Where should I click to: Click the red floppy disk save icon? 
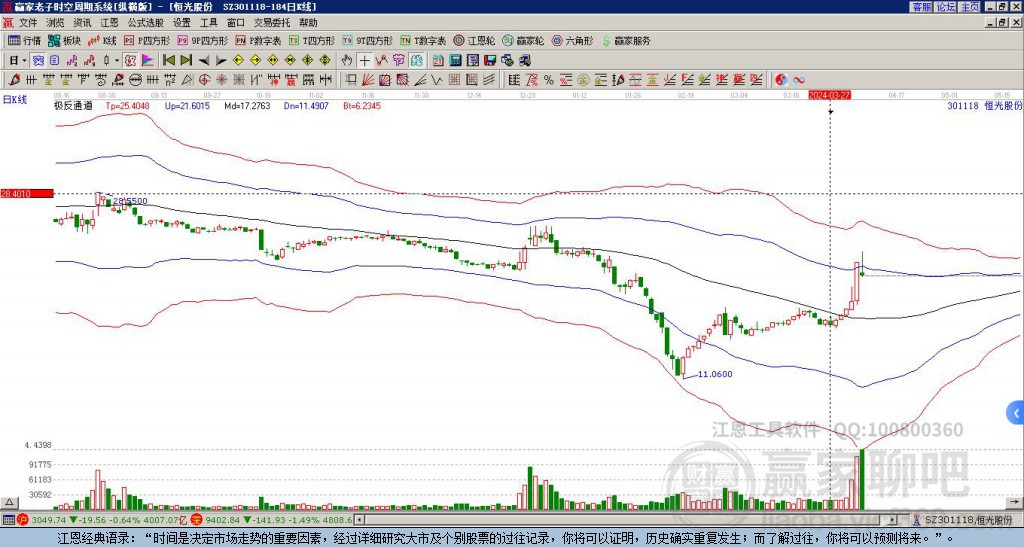pyautogui.click(x=490, y=61)
